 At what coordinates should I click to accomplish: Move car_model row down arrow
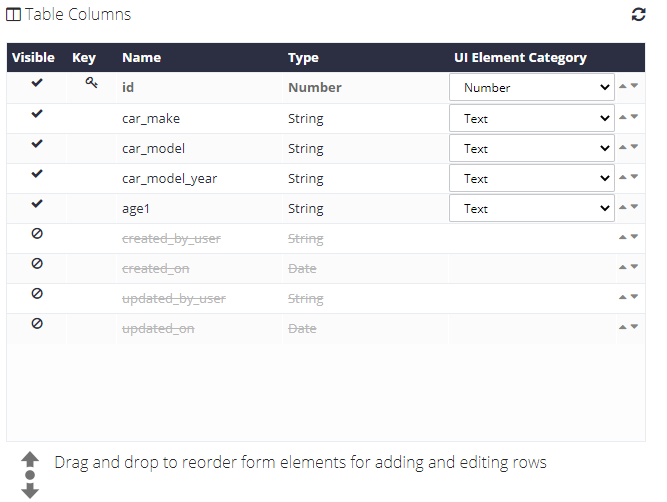click(x=634, y=147)
